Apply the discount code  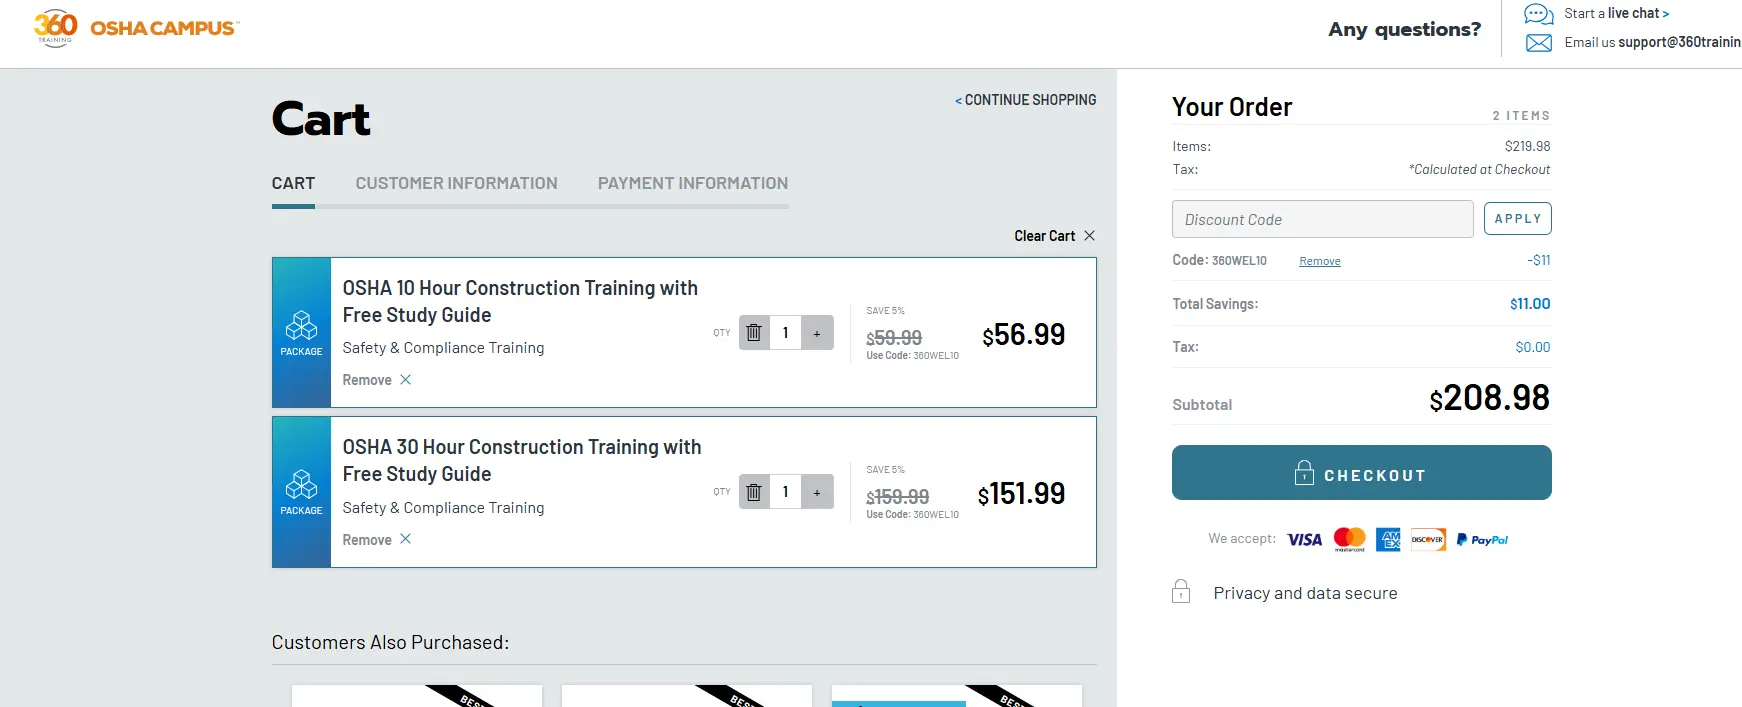click(x=1517, y=219)
